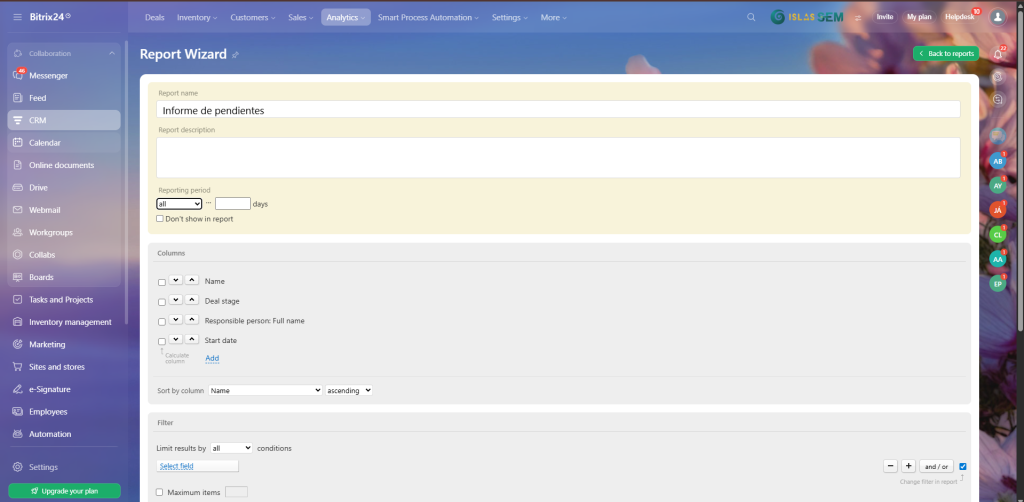Click the hamburger menu icon beside Bitrix24
Image resolution: width=1024 pixels, height=502 pixels.
tap(17, 17)
